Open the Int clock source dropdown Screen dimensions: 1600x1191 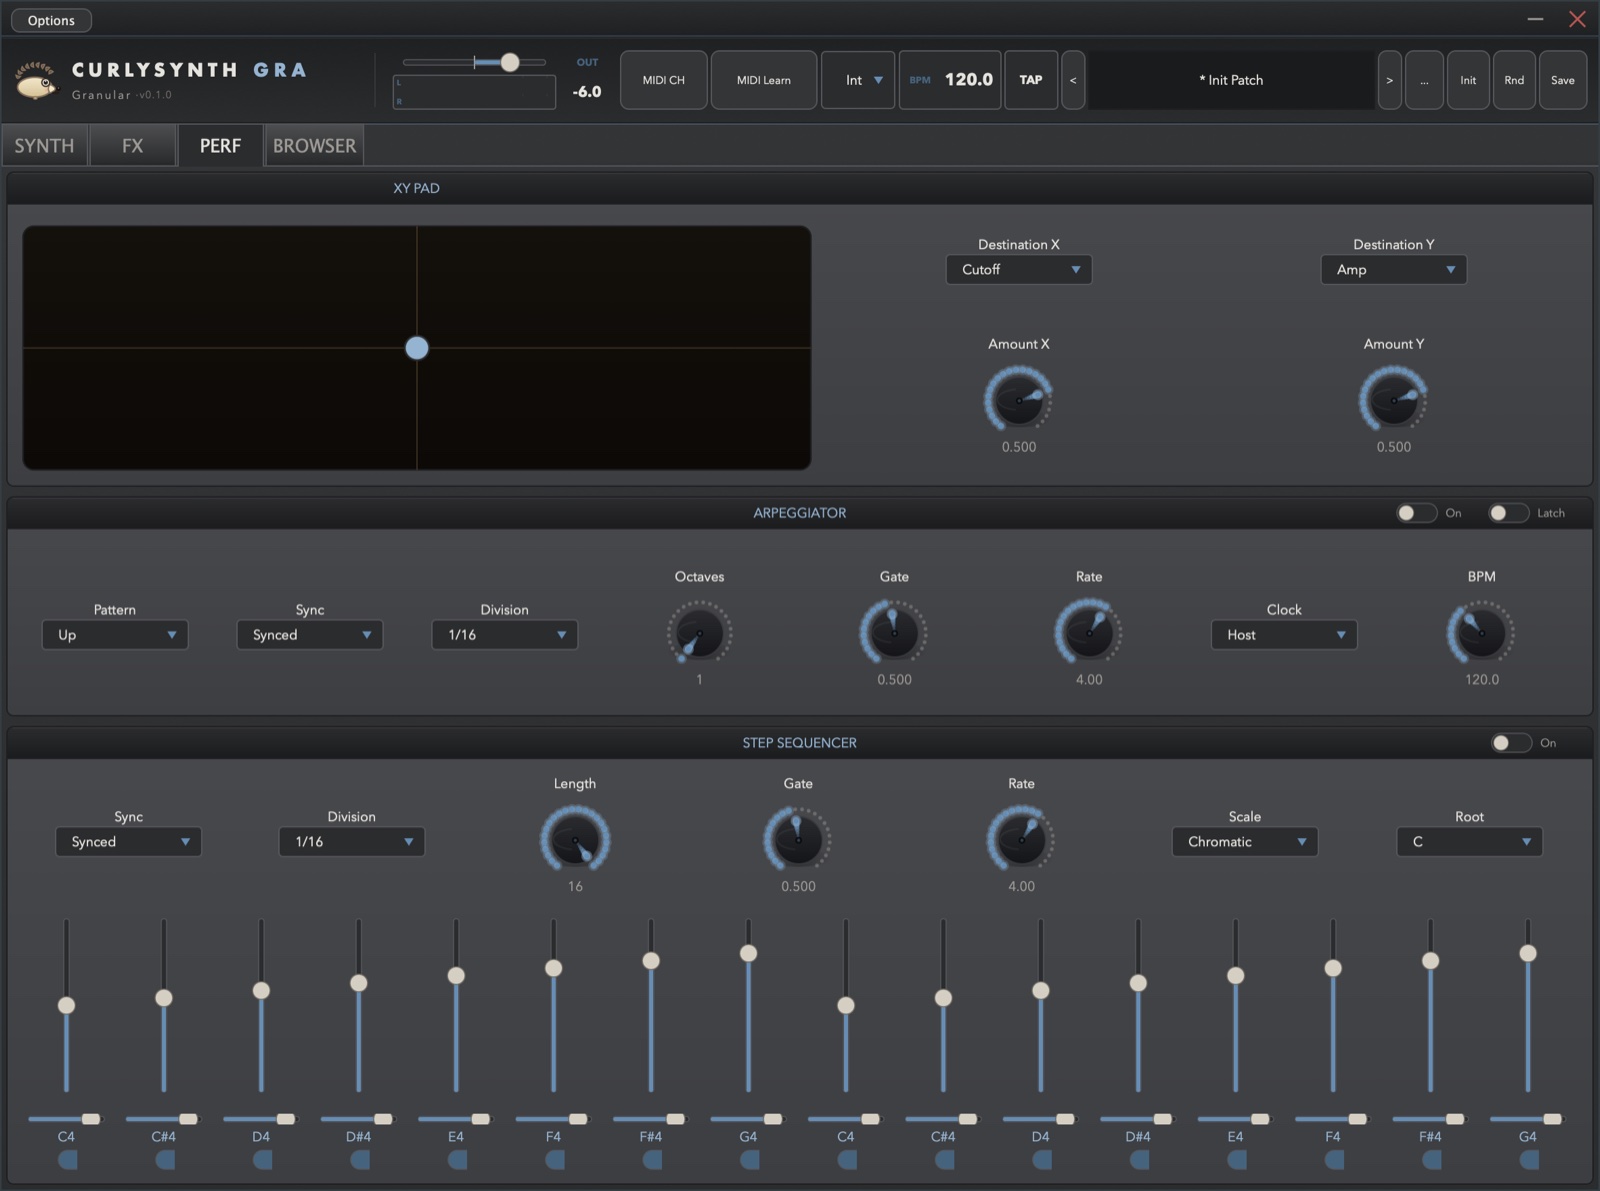858,80
